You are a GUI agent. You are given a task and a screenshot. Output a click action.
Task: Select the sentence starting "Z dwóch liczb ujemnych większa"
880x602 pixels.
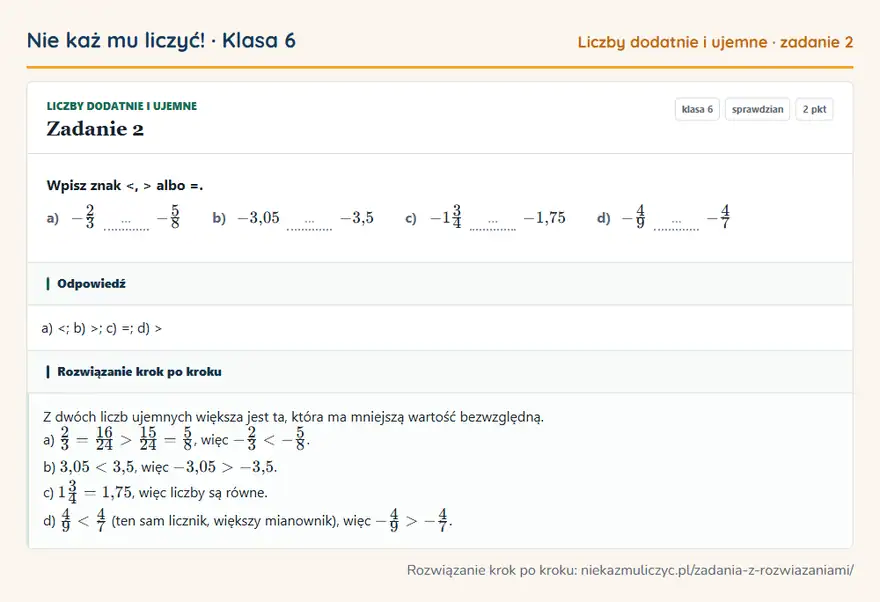[294, 417]
